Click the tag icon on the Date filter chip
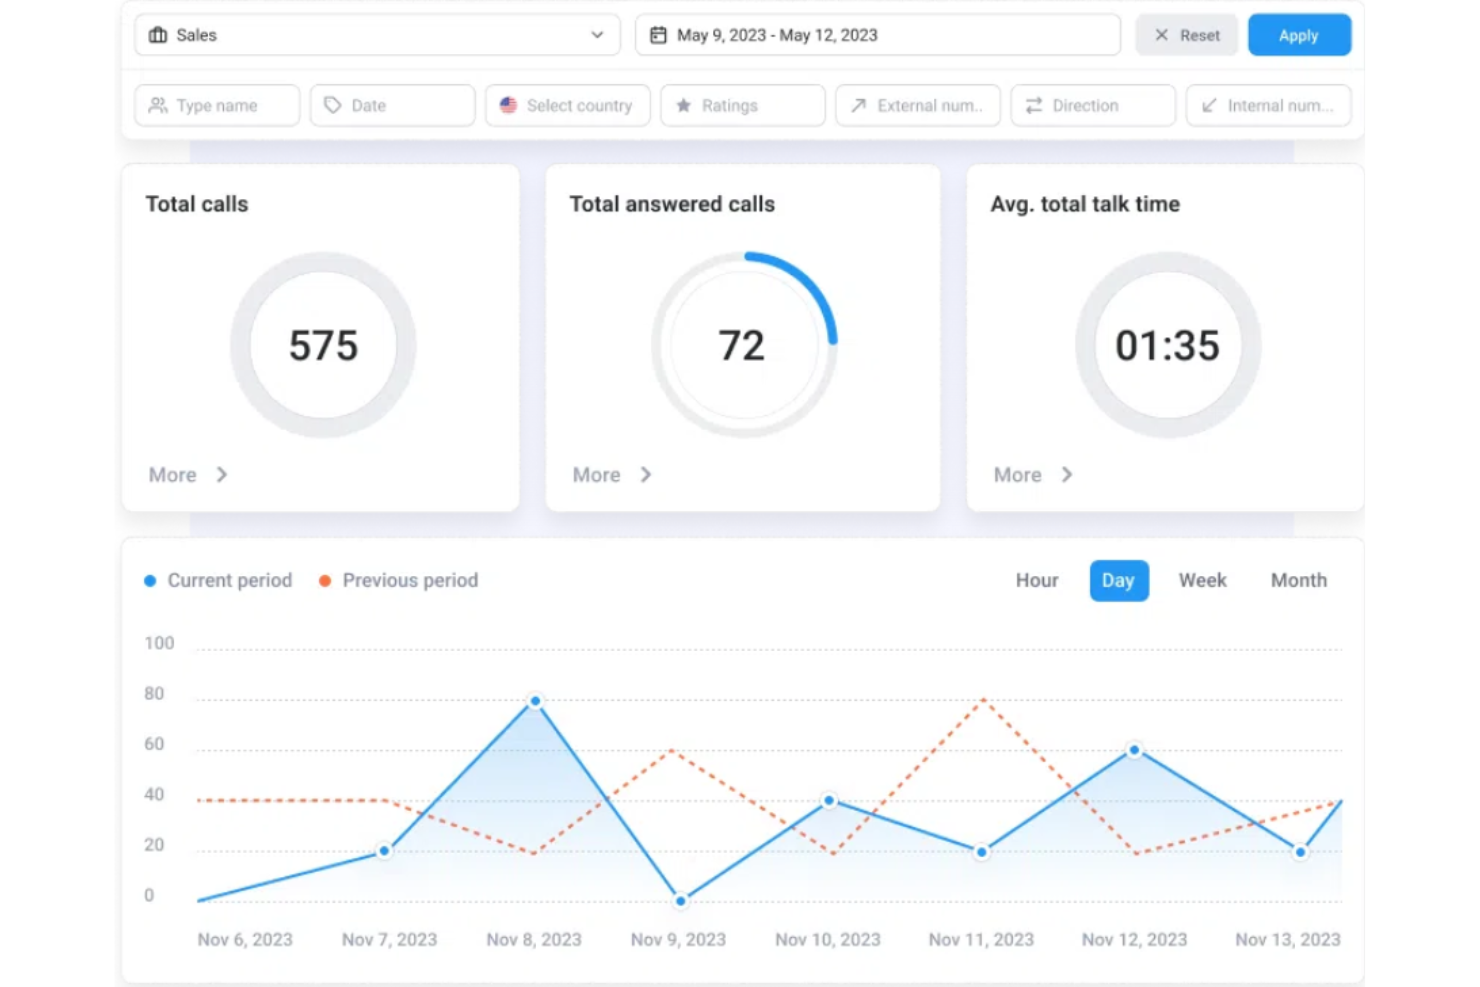This screenshot has height=987, width=1480. click(x=333, y=105)
